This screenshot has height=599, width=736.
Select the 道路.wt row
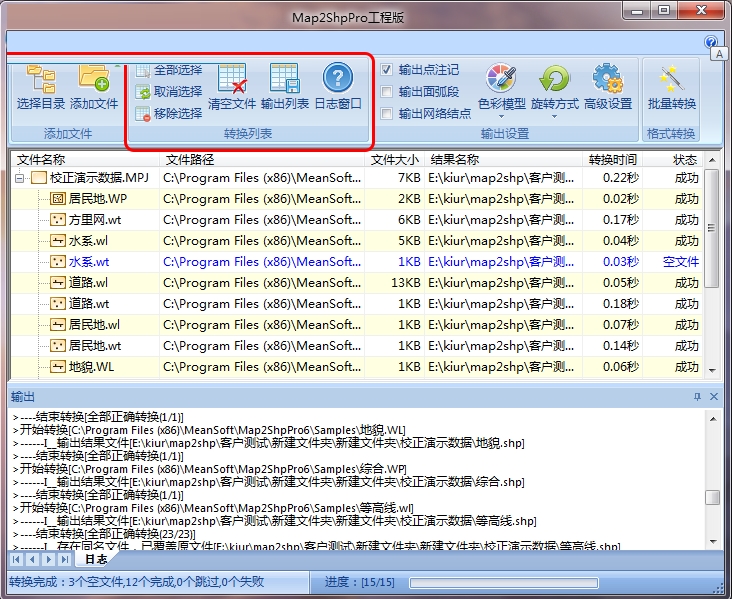pyautogui.click(x=357, y=304)
